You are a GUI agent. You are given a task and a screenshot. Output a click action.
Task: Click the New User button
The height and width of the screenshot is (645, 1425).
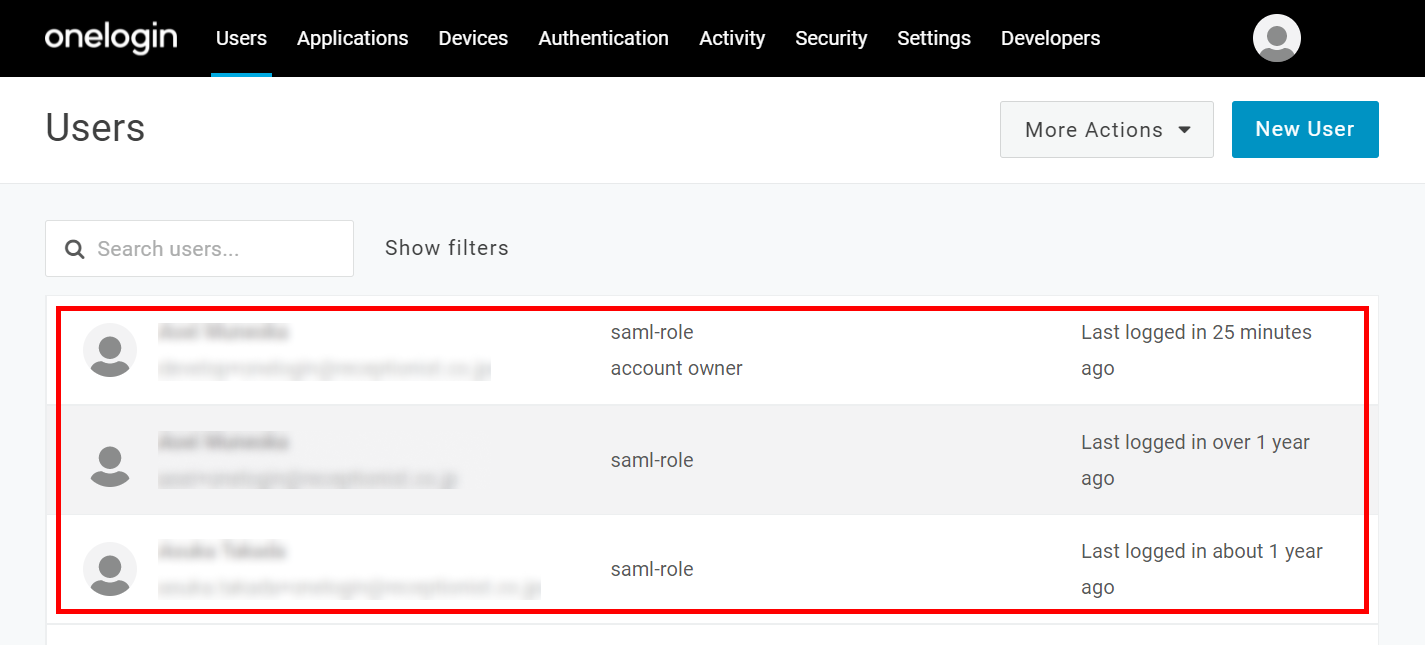1305,129
